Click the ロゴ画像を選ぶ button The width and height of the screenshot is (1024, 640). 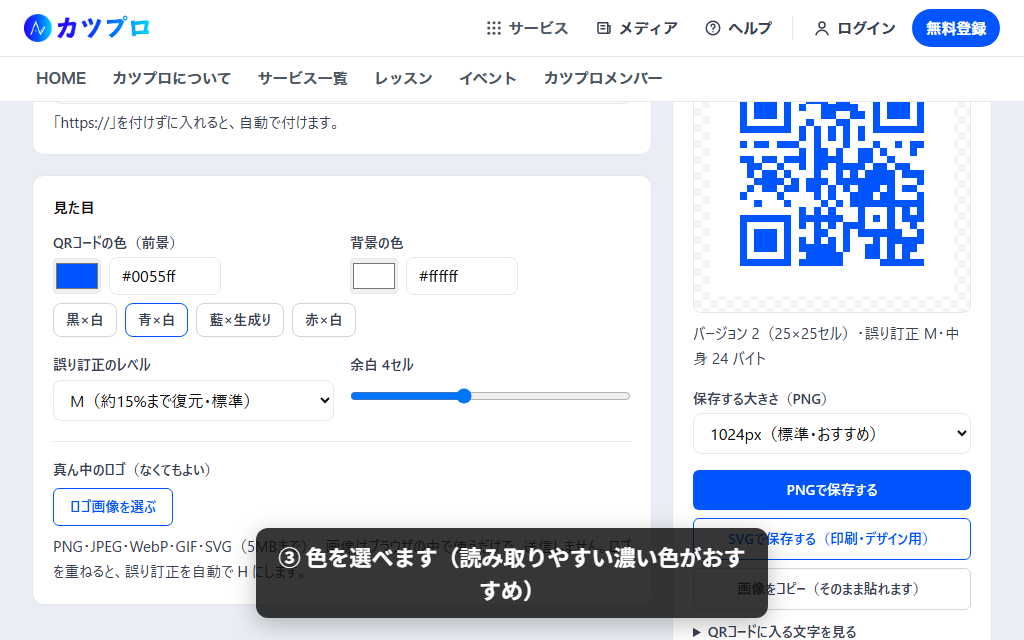113,507
